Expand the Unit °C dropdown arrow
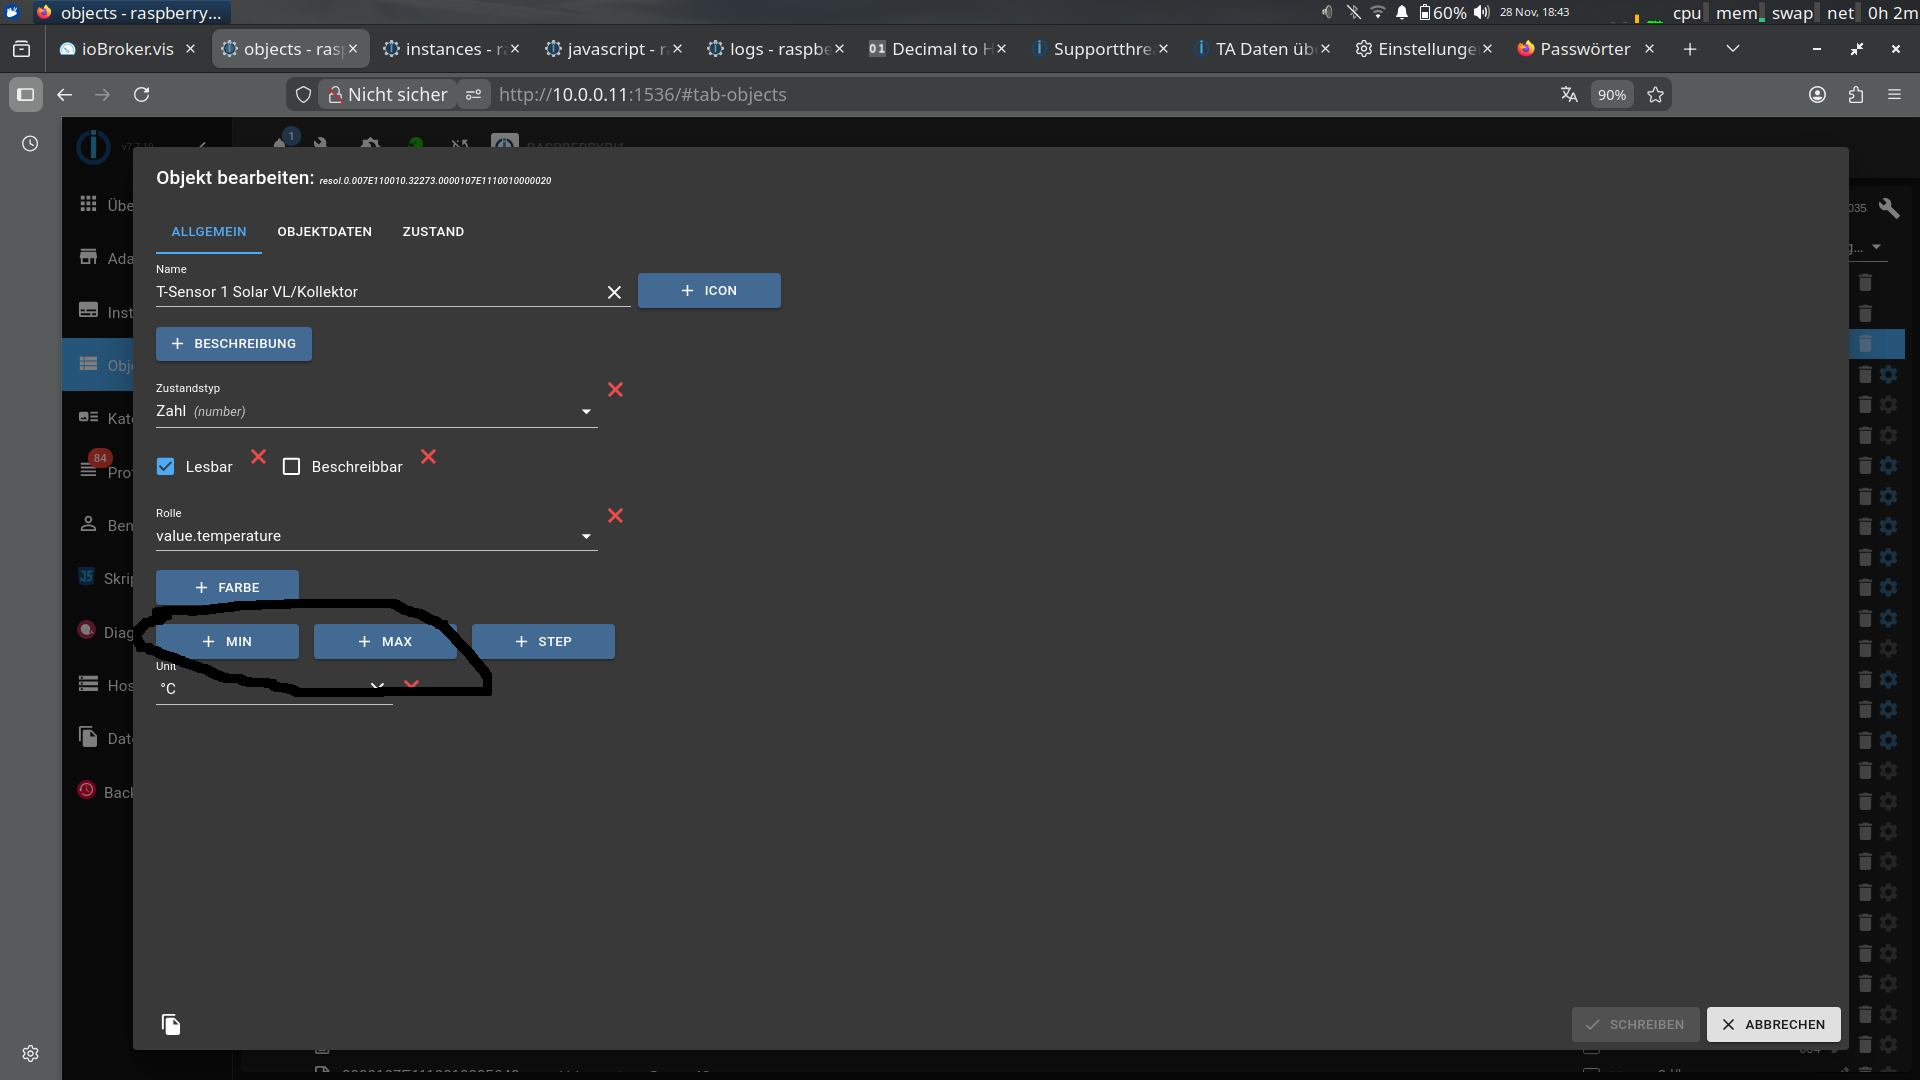 (x=377, y=687)
